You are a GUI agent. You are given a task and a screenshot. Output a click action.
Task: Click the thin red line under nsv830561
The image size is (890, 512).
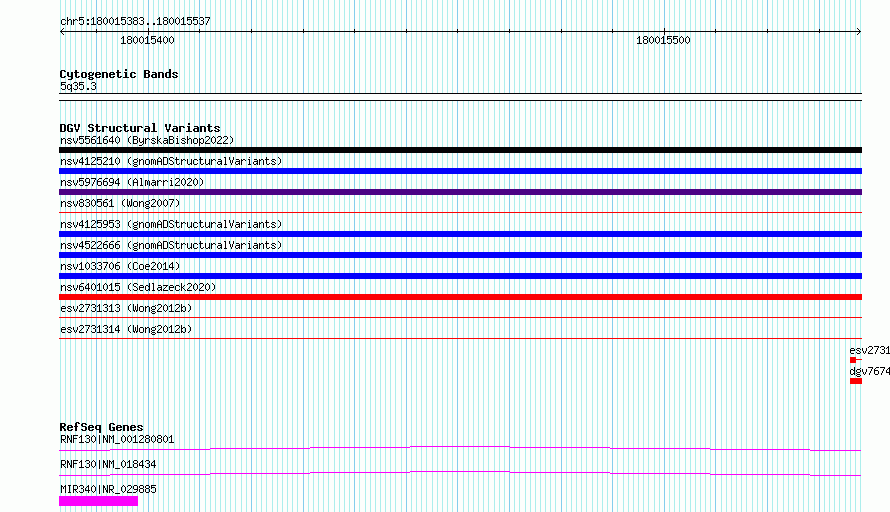tap(460, 212)
